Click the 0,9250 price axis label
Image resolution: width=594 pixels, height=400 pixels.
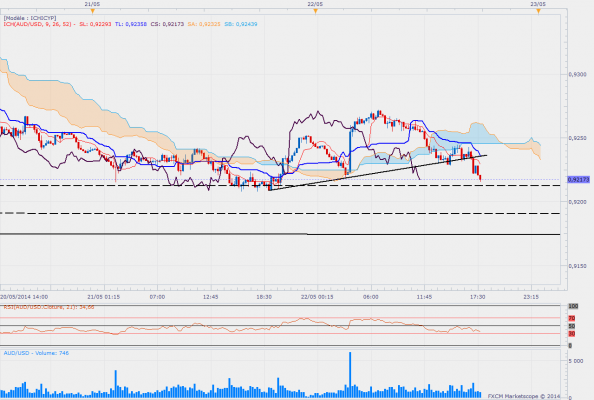pyautogui.click(x=577, y=138)
